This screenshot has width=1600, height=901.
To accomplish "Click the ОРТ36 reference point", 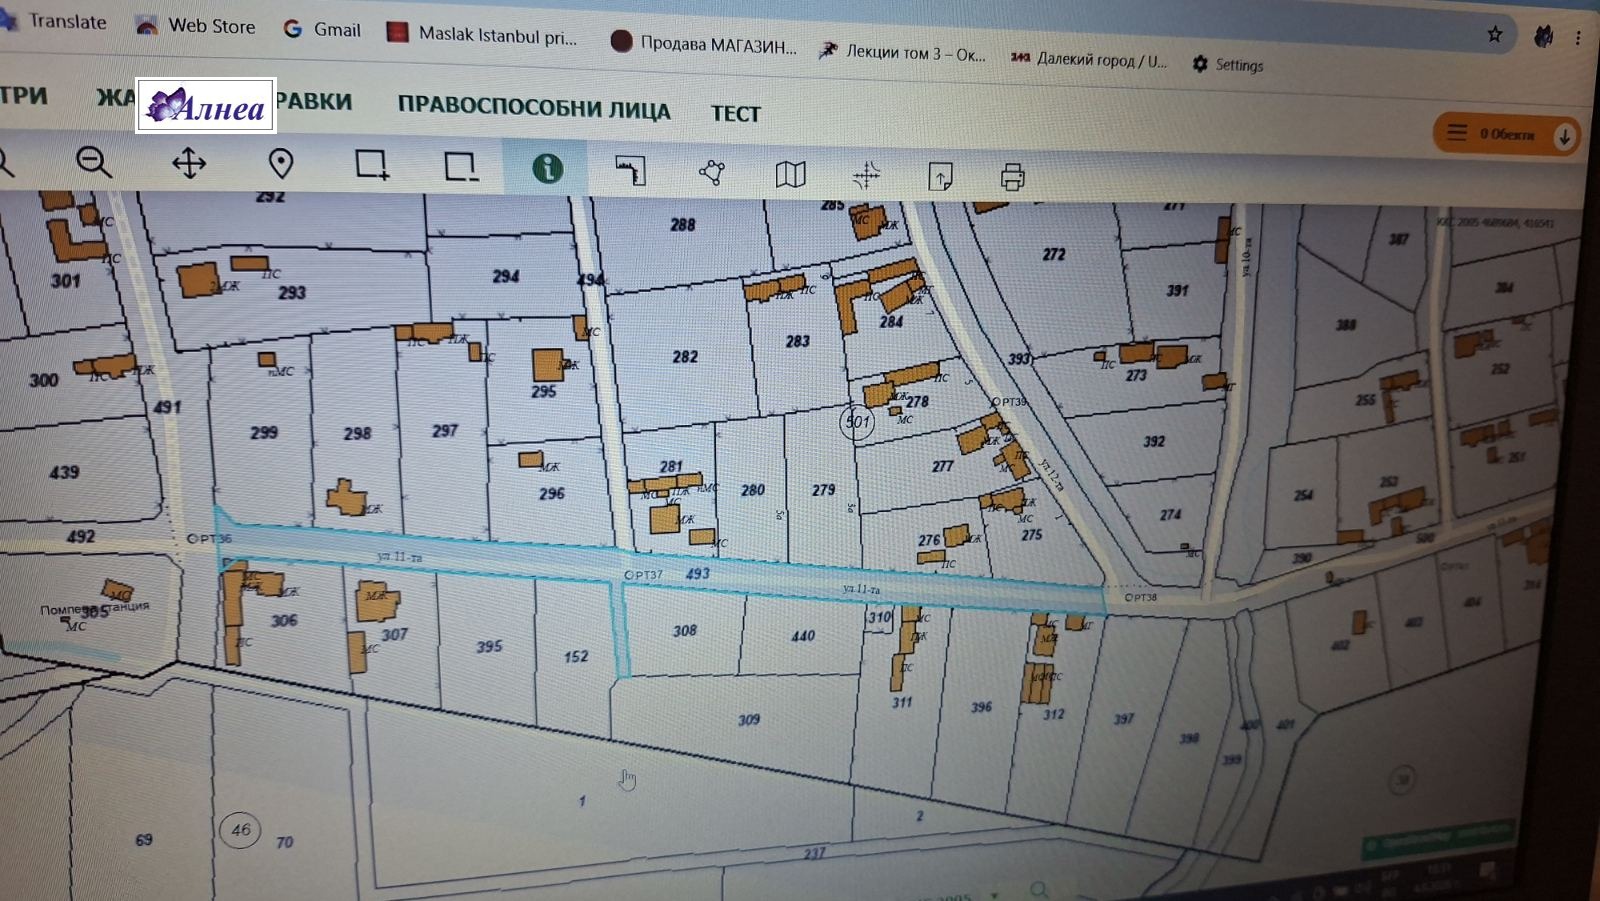I will click(209, 538).
